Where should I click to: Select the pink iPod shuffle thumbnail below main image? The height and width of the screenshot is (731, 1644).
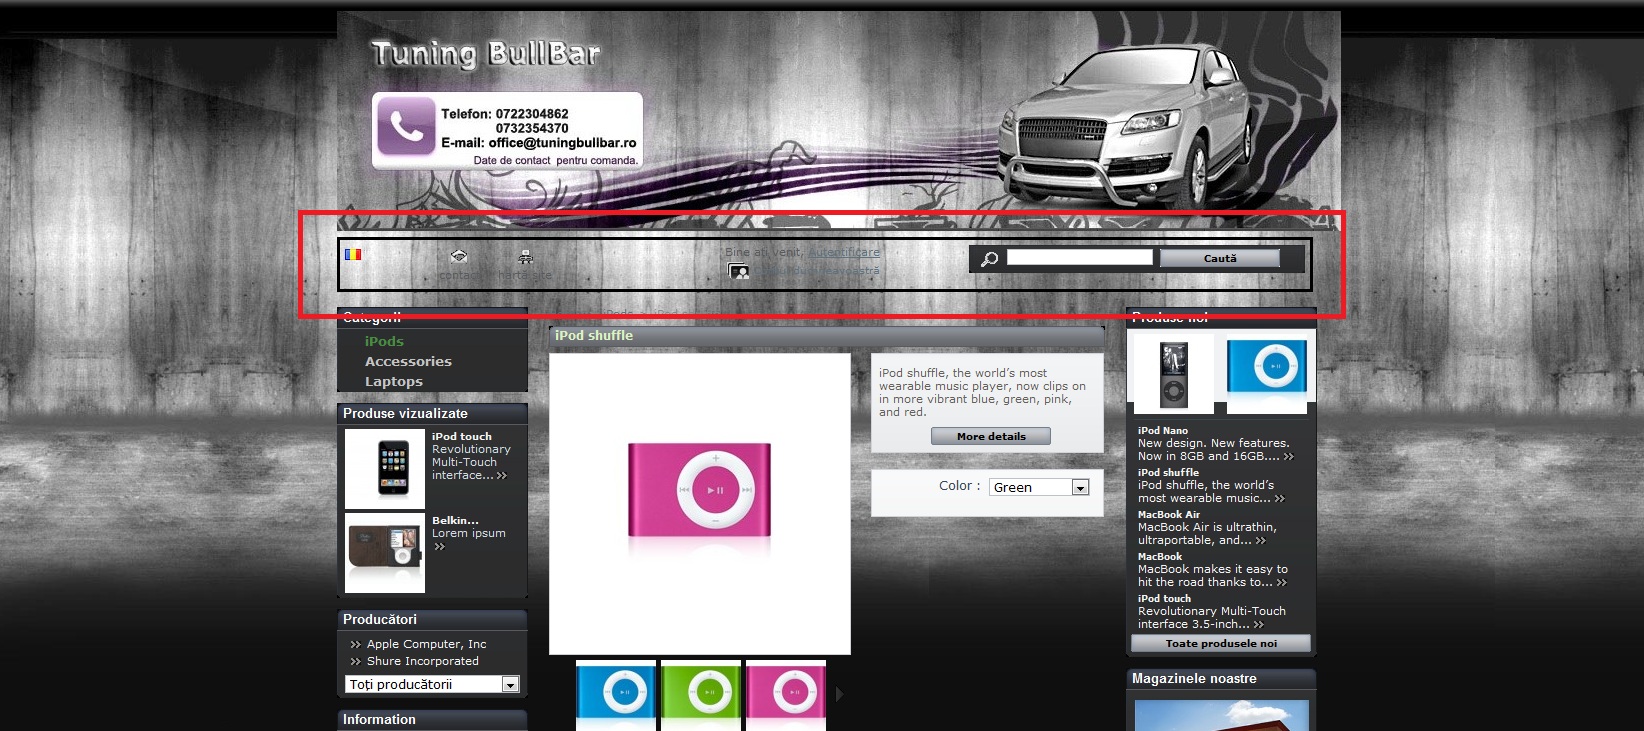tap(786, 695)
